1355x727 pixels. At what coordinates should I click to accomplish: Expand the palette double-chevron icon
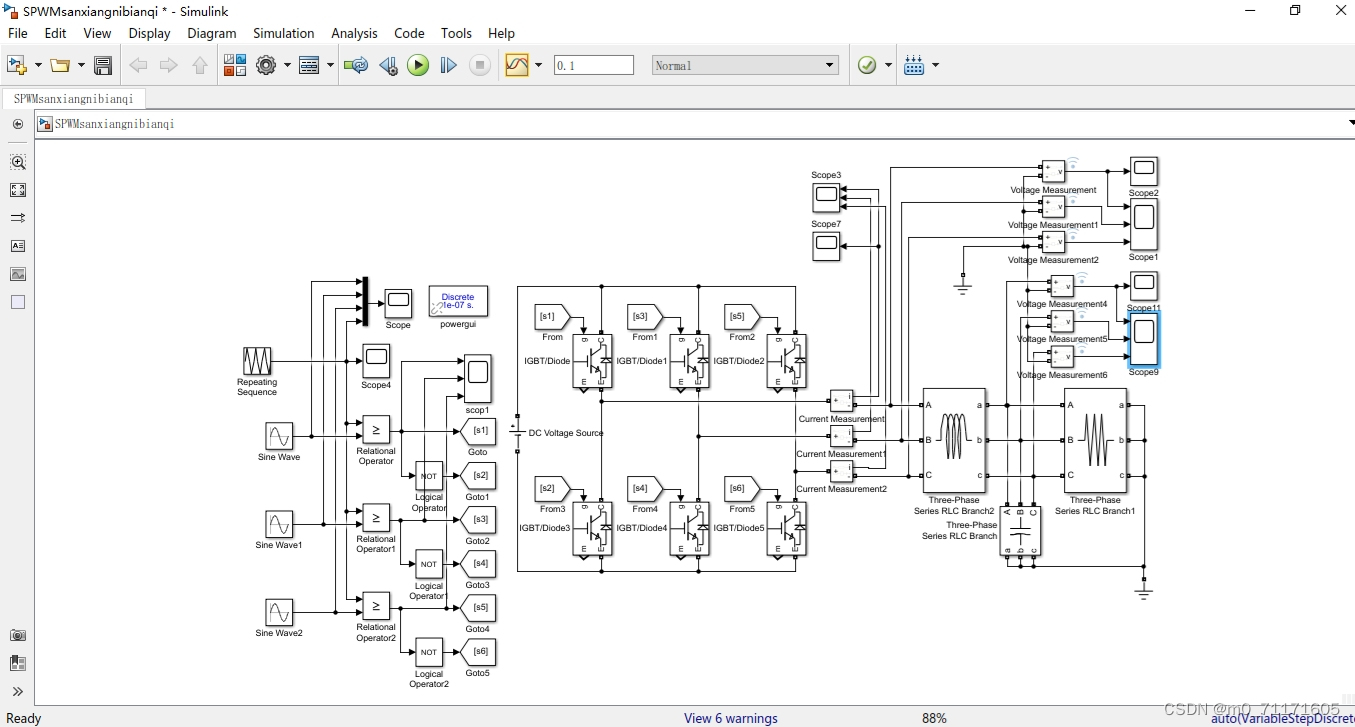[18, 691]
